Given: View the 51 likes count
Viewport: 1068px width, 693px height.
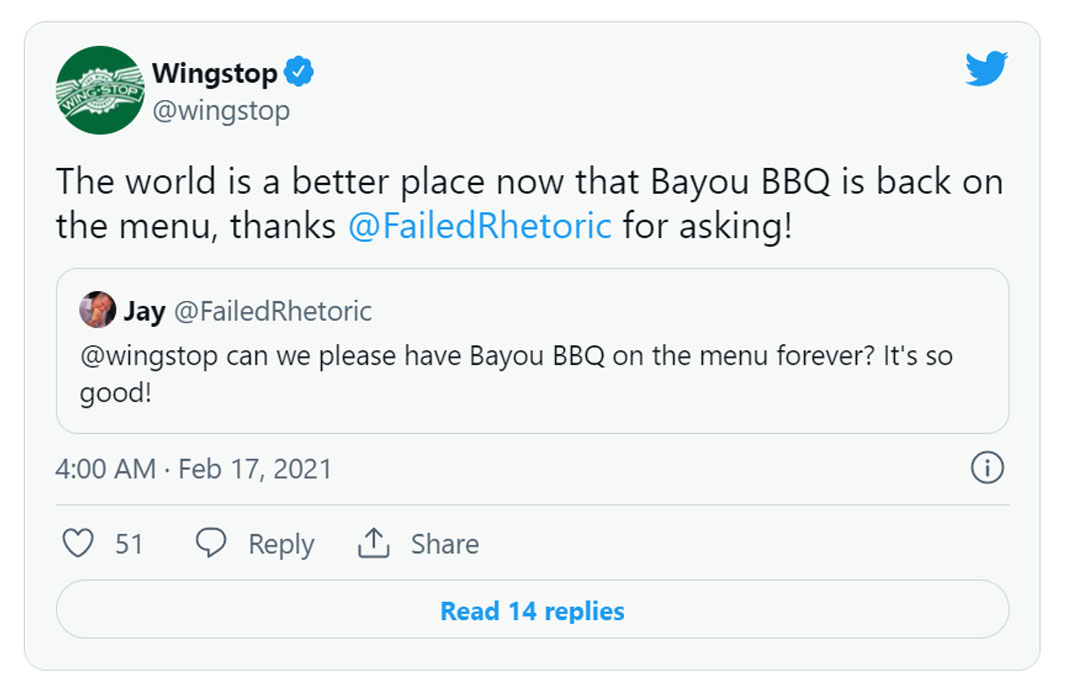Looking at the screenshot, I should coord(129,544).
